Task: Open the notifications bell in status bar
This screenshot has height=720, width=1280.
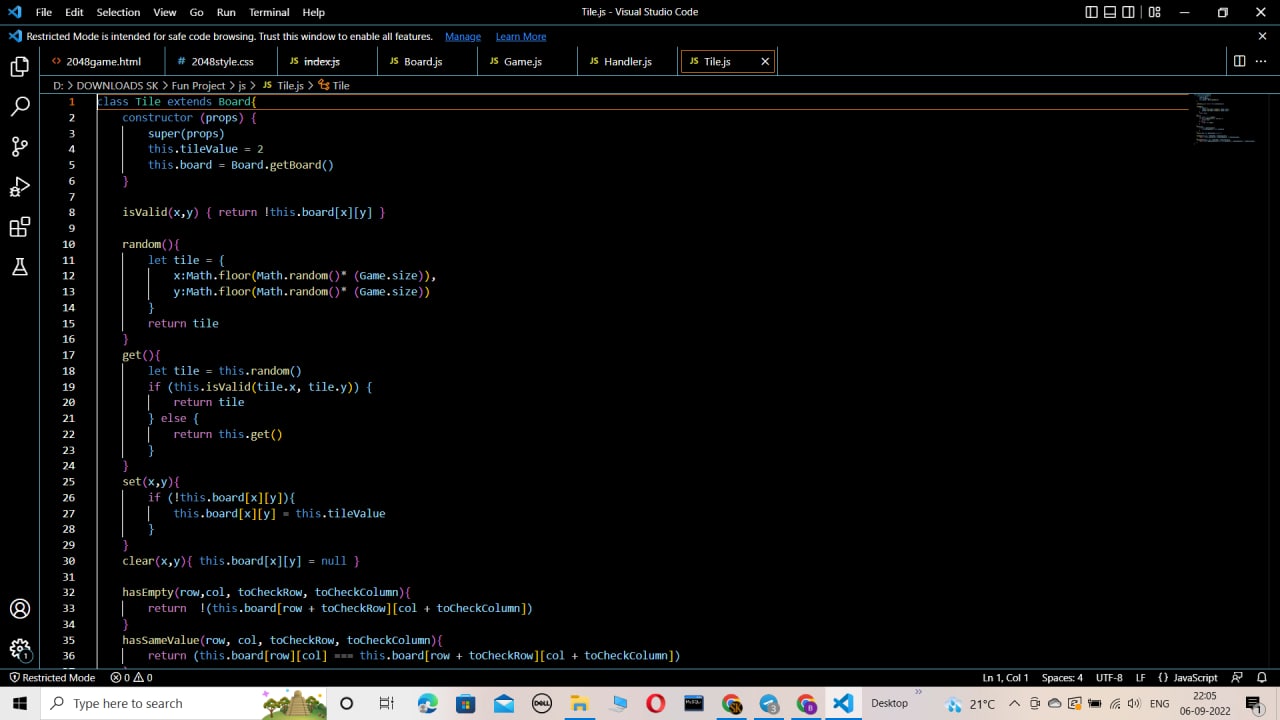Action: 1262,677
